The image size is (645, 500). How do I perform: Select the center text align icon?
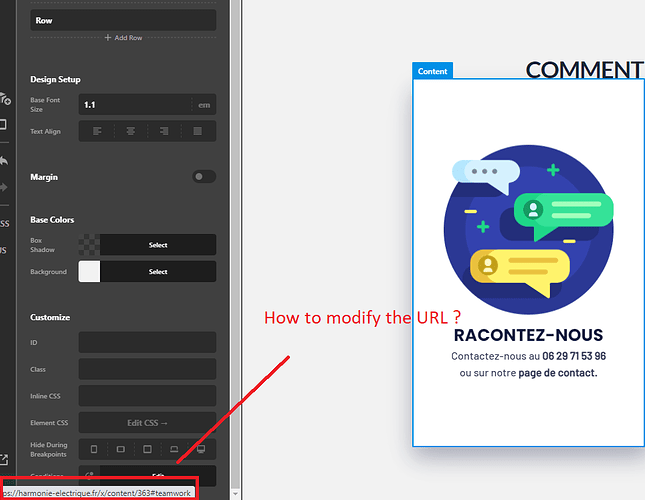[x=130, y=131]
